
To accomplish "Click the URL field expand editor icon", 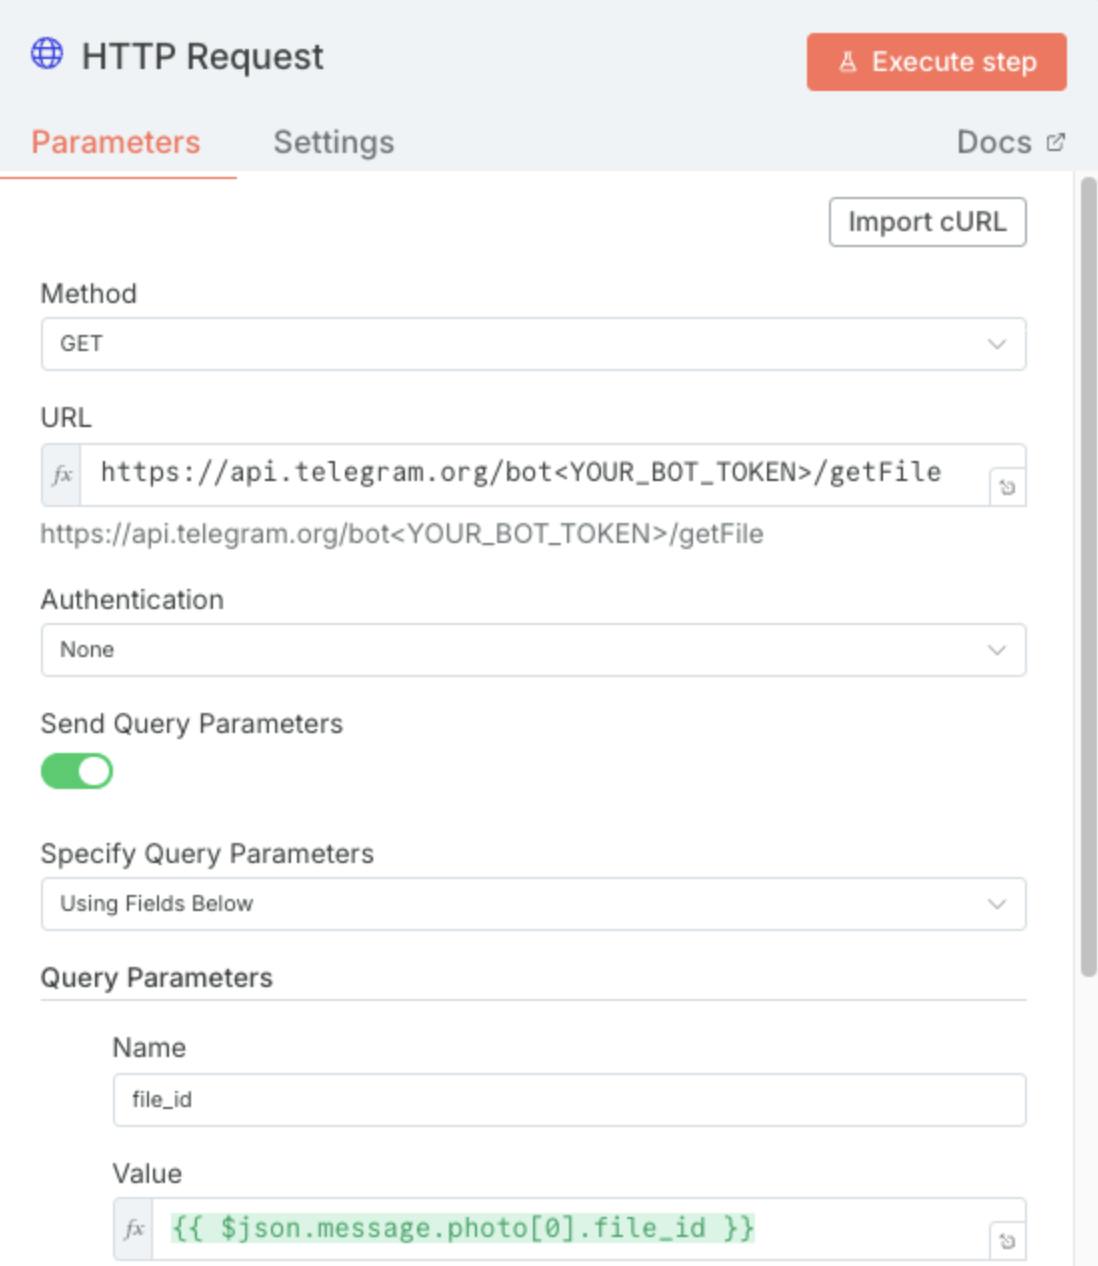I will coord(1007,487).
